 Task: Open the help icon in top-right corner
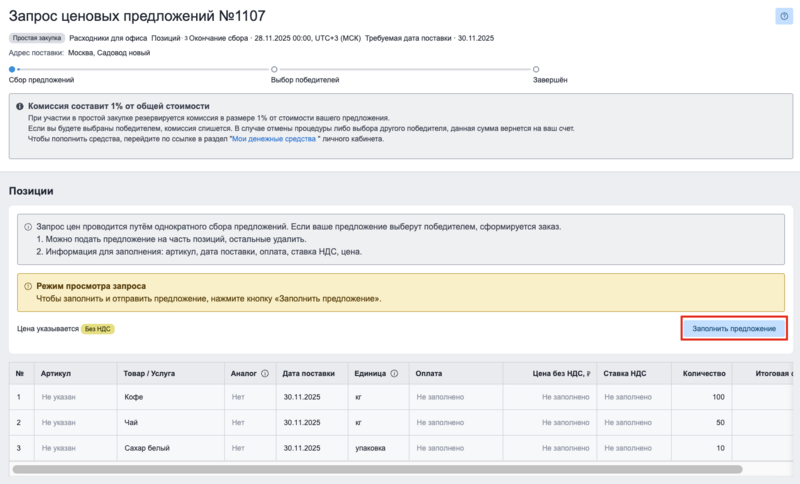click(x=783, y=16)
